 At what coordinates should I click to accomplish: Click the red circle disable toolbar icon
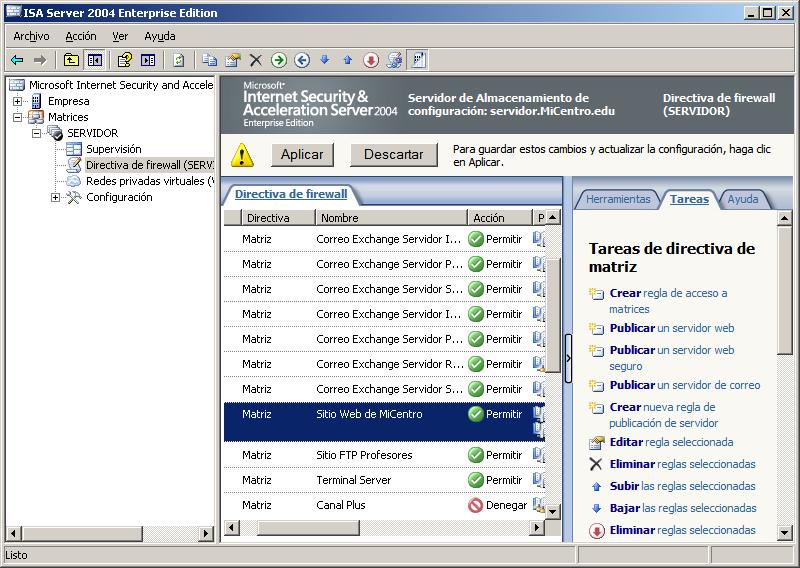[x=371, y=60]
